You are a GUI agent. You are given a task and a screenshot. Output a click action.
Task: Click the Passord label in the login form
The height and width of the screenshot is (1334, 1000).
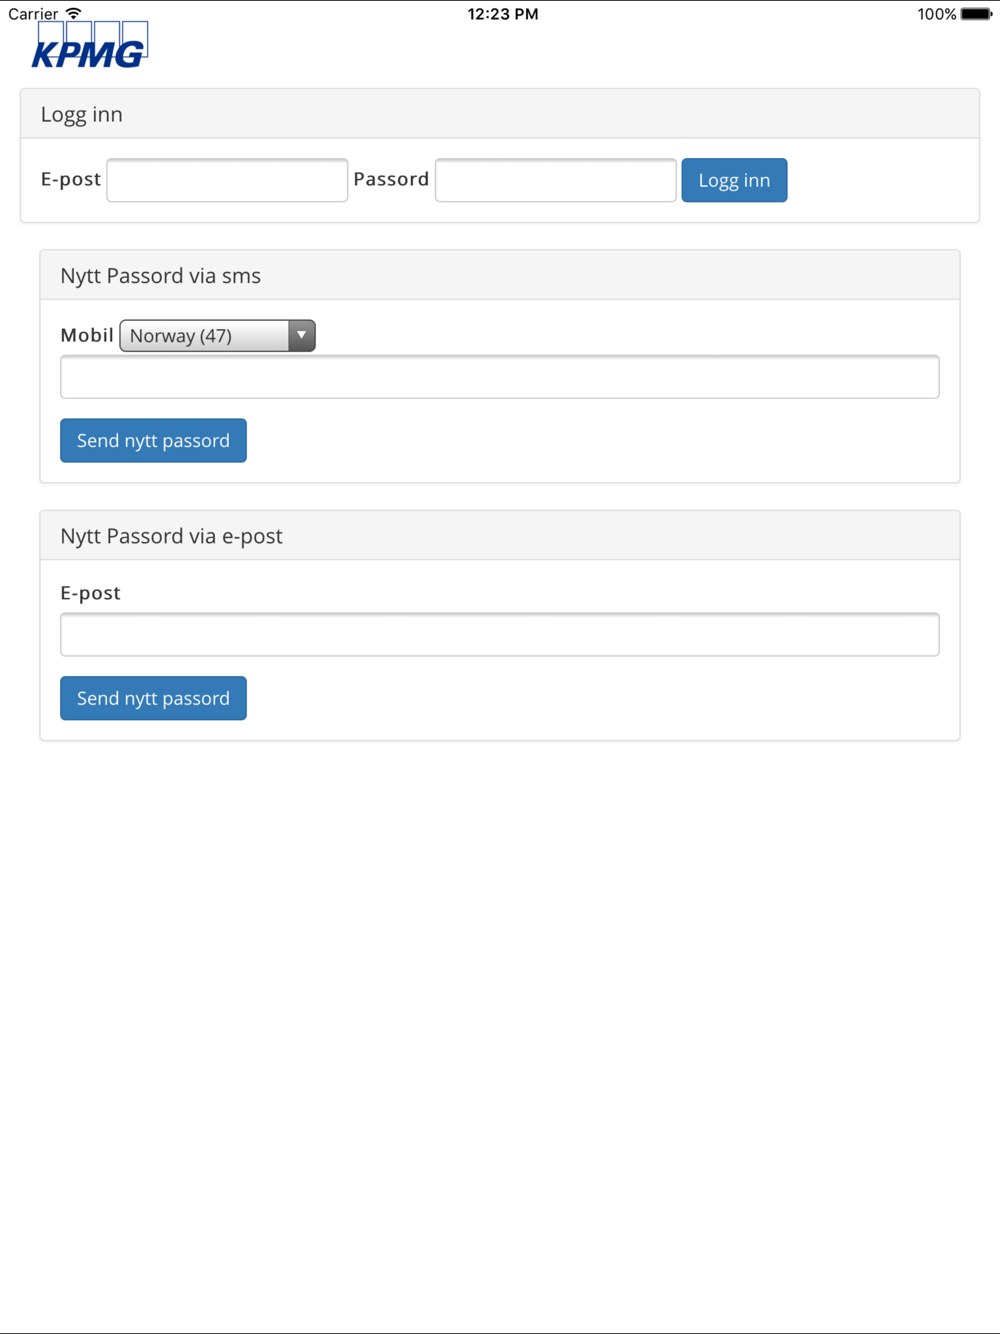pos(391,179)
